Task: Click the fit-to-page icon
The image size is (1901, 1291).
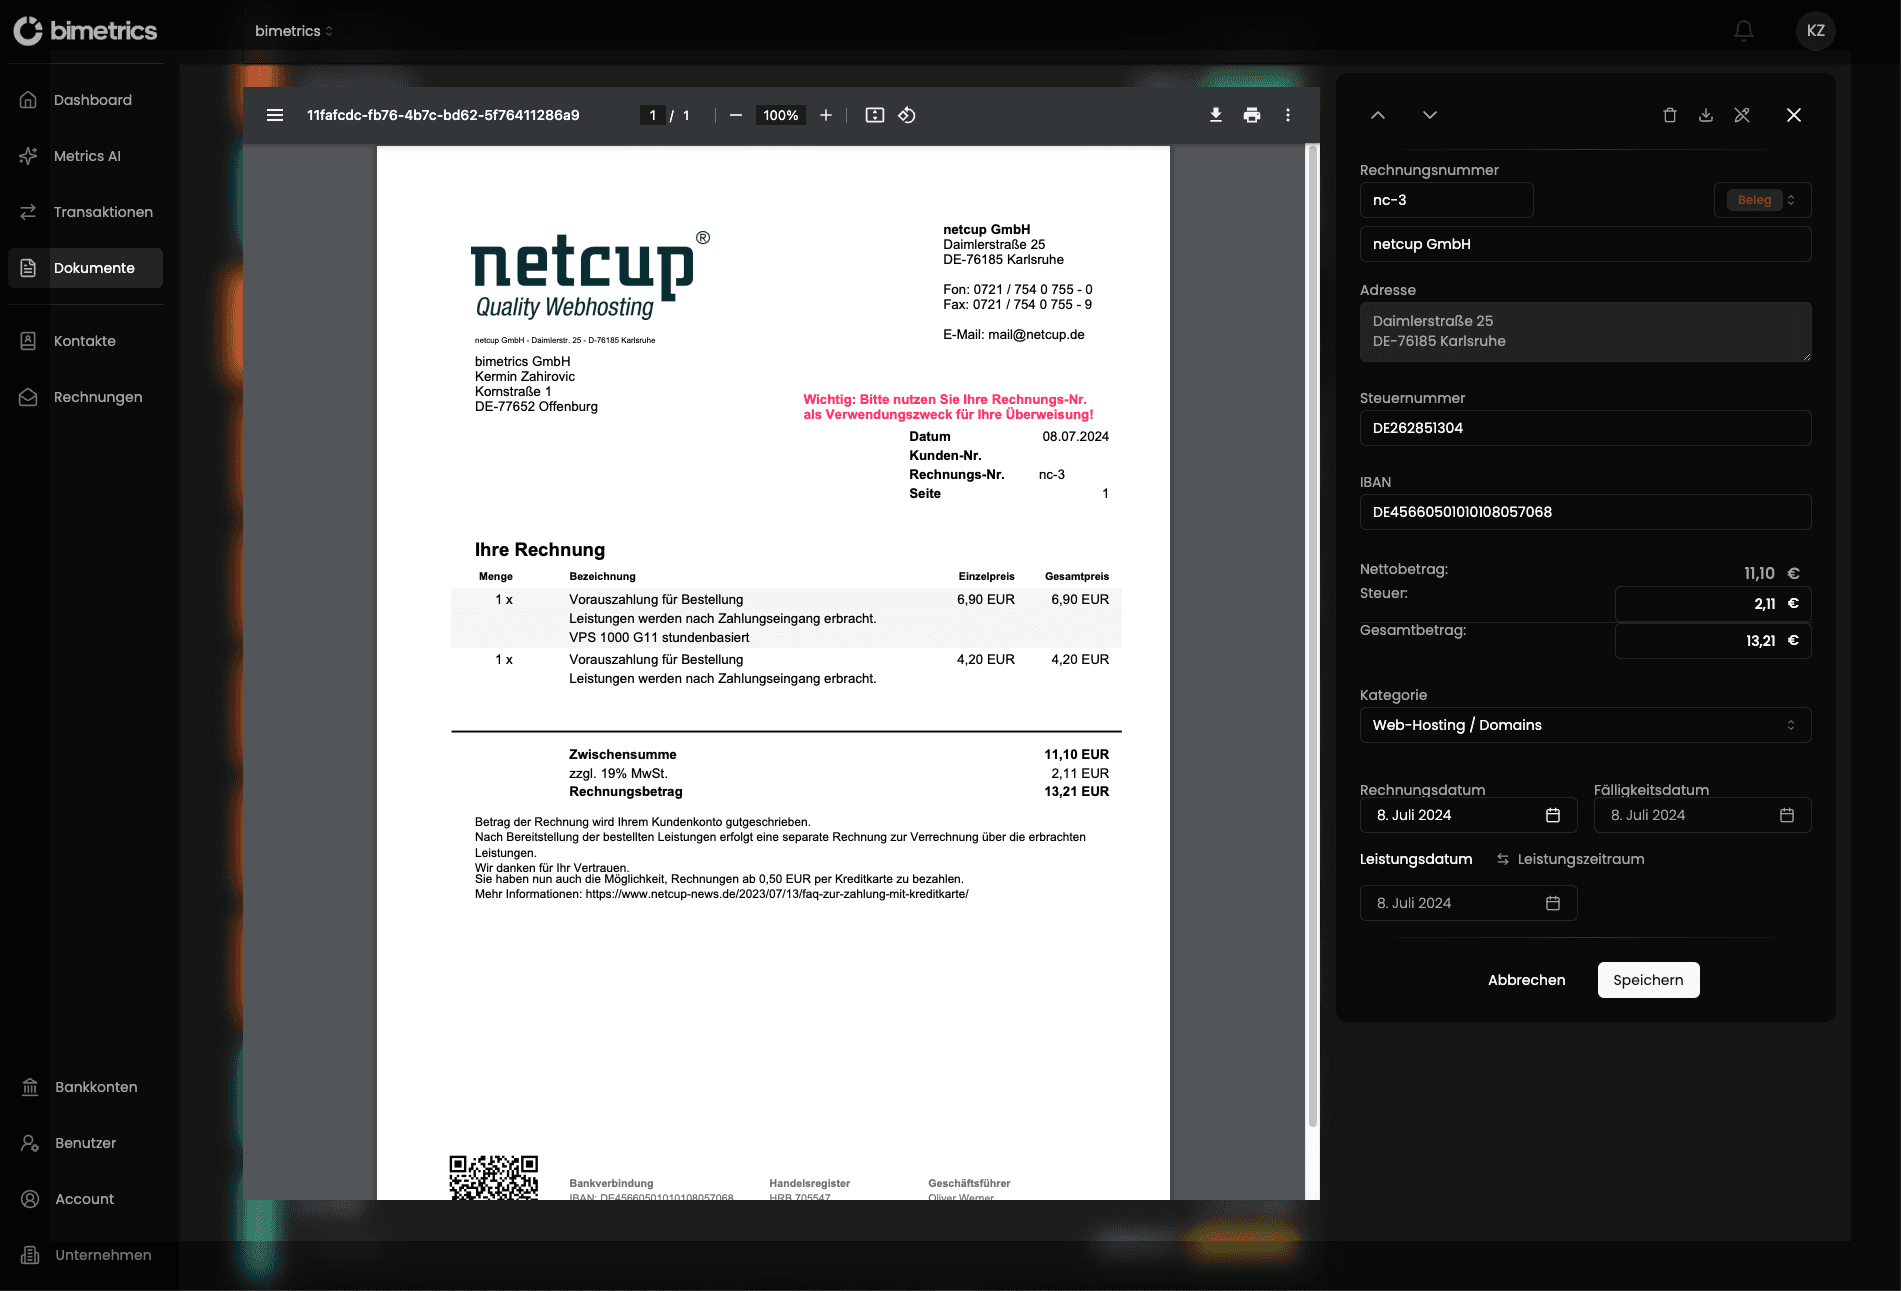Action: click(x=874, y=115)
